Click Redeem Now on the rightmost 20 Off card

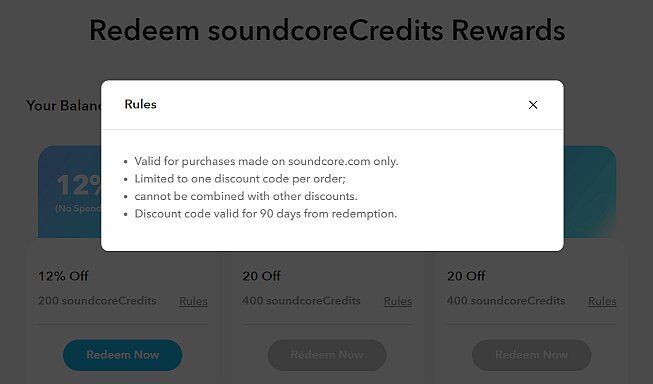[531, 355]
